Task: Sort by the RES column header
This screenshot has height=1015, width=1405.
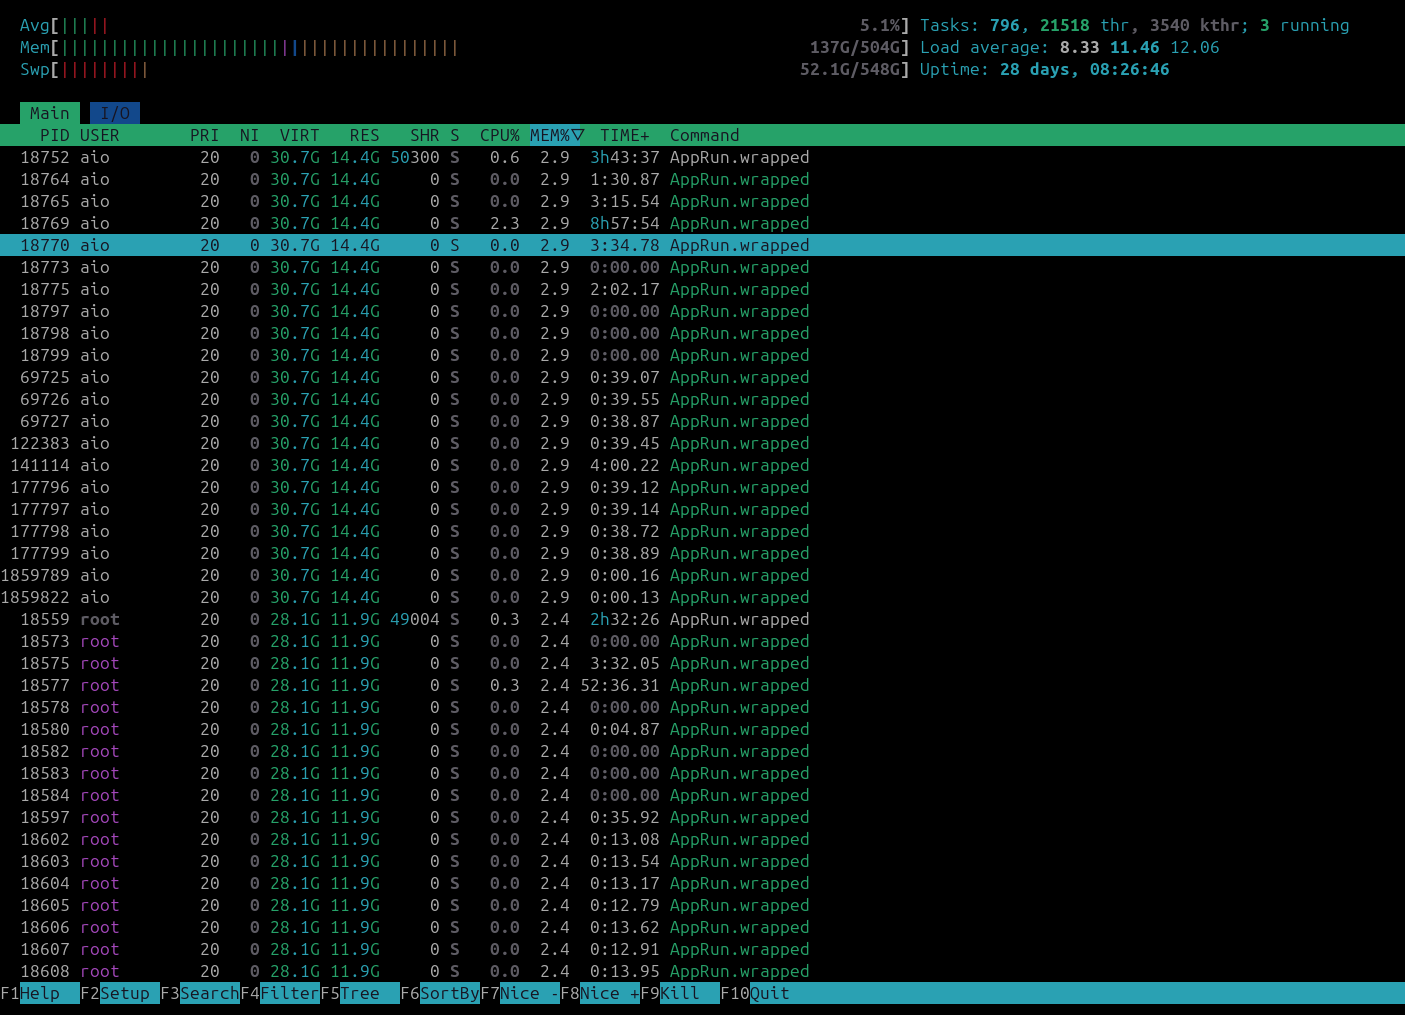Action: point(365,135)
